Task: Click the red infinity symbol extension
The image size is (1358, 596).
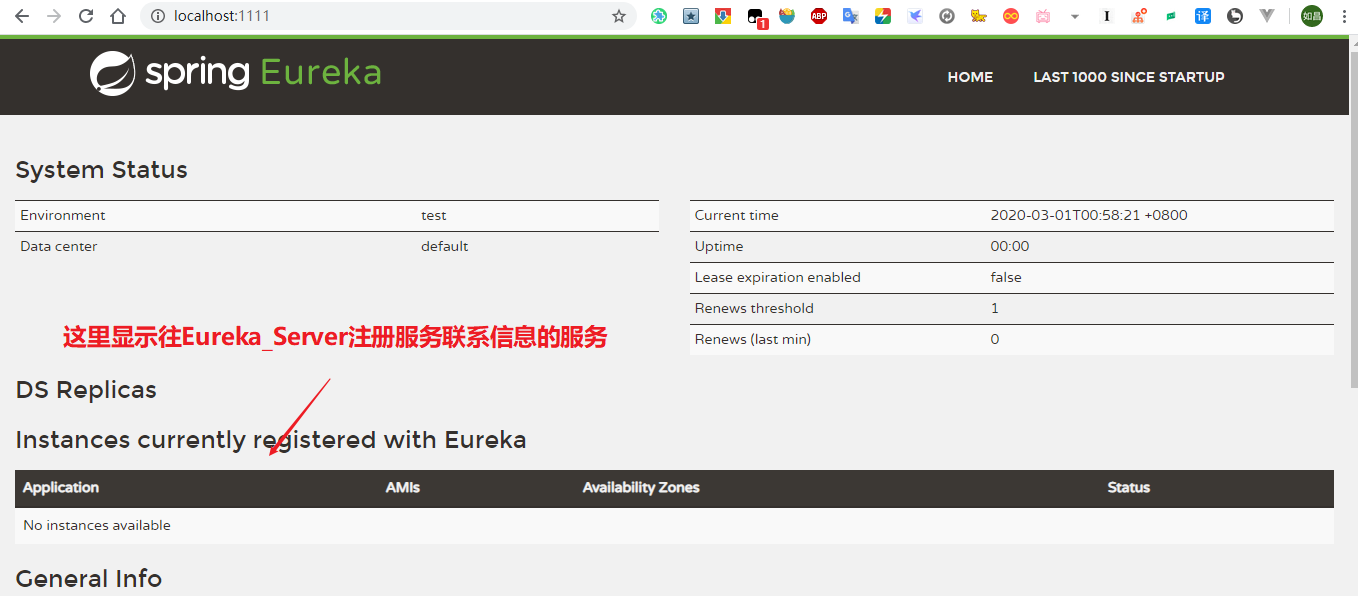Action: pyautogui.click(x=1011, y=16)
